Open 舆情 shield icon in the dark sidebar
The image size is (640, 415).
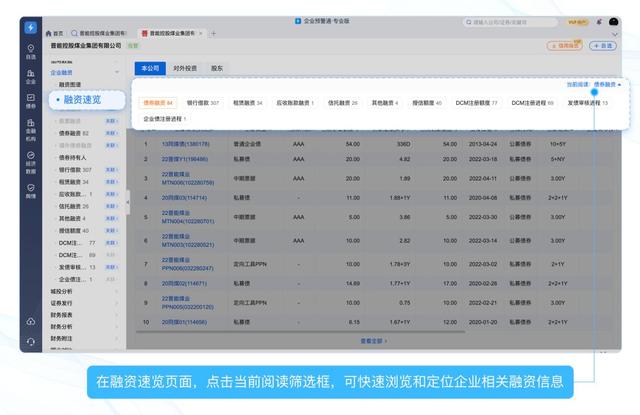click(31, 191)
